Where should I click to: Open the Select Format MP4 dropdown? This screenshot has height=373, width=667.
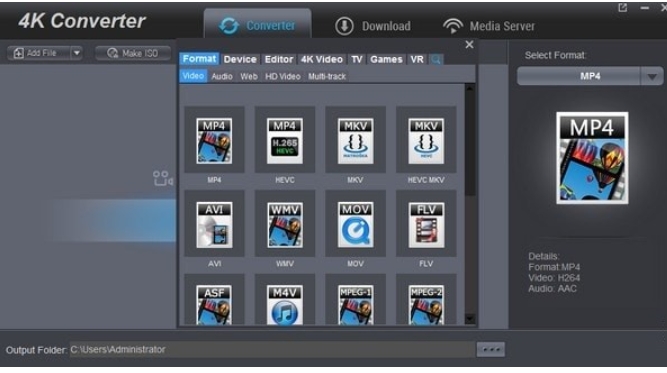point(590,76)
